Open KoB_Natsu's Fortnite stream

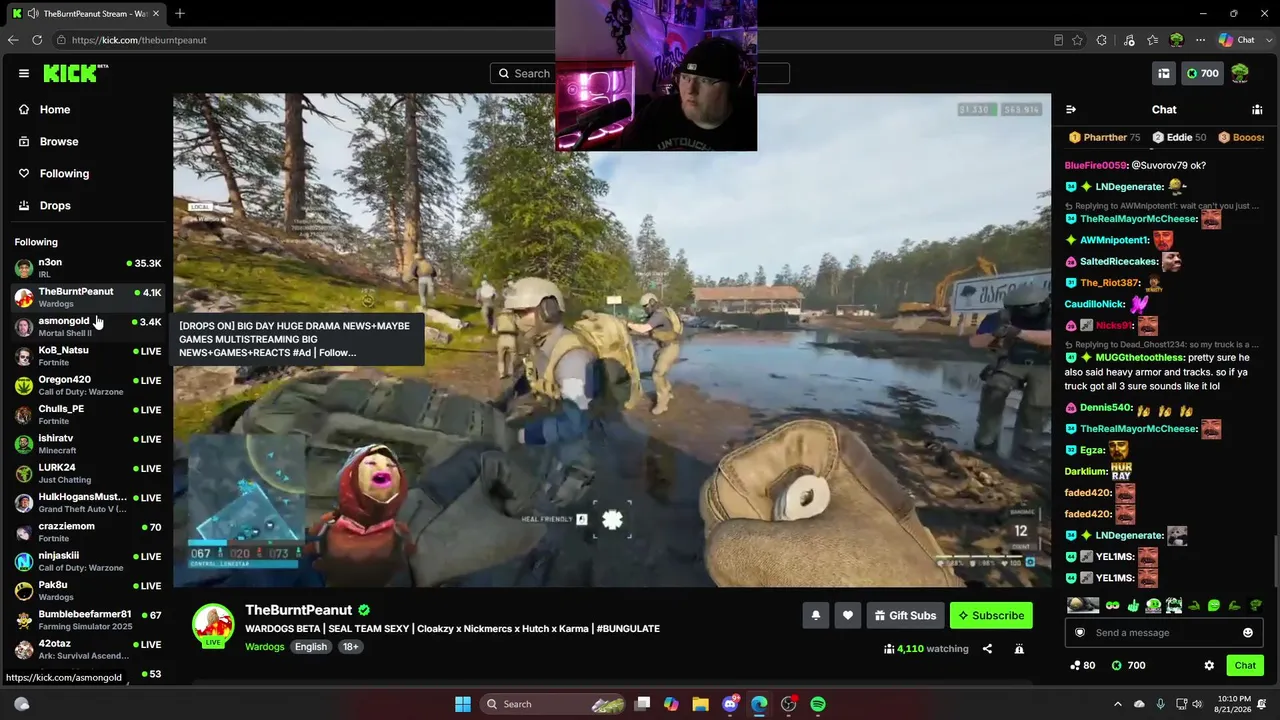tap(88, 356)
